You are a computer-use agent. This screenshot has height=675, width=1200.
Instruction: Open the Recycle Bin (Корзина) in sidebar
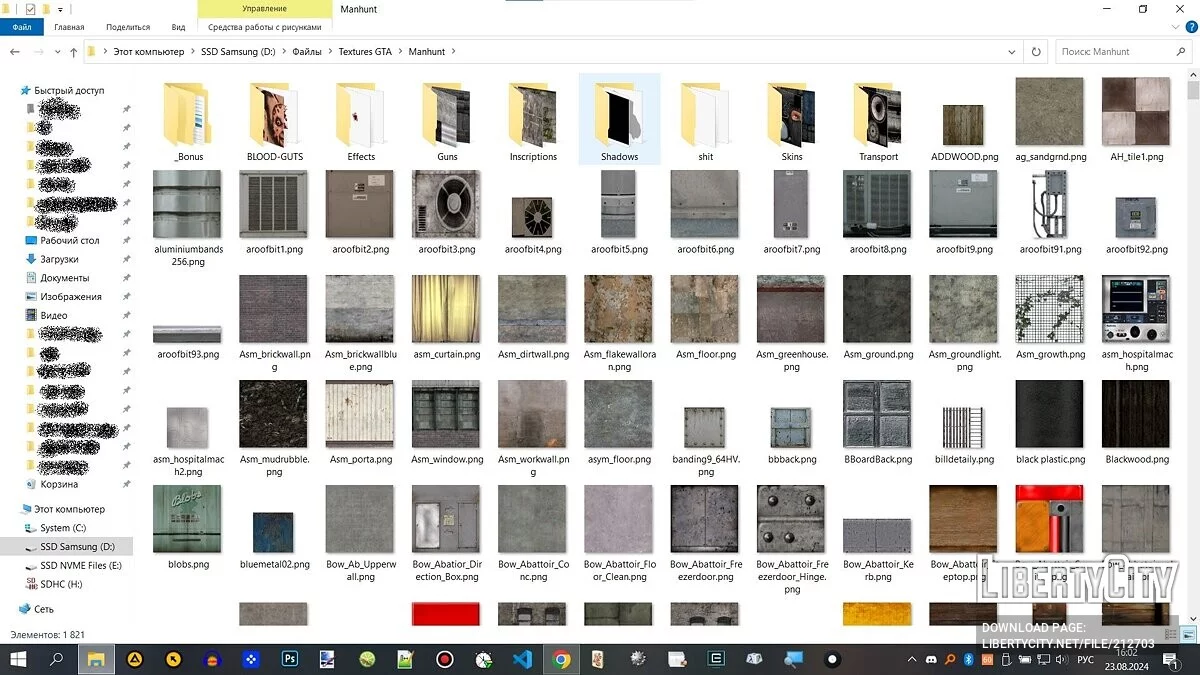[x=59, y=484]
